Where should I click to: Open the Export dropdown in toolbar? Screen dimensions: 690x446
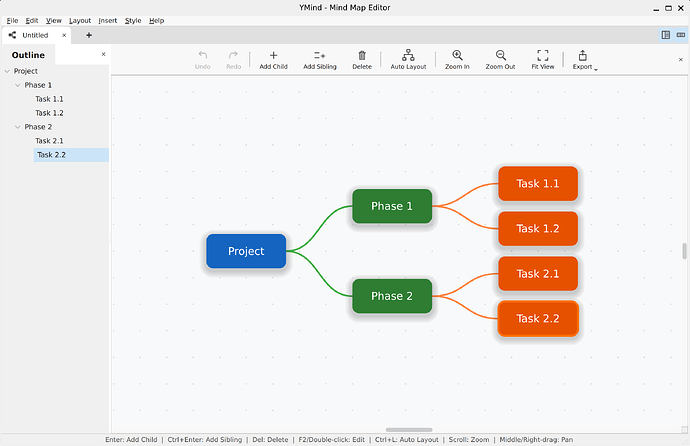(x=583, y=60)
